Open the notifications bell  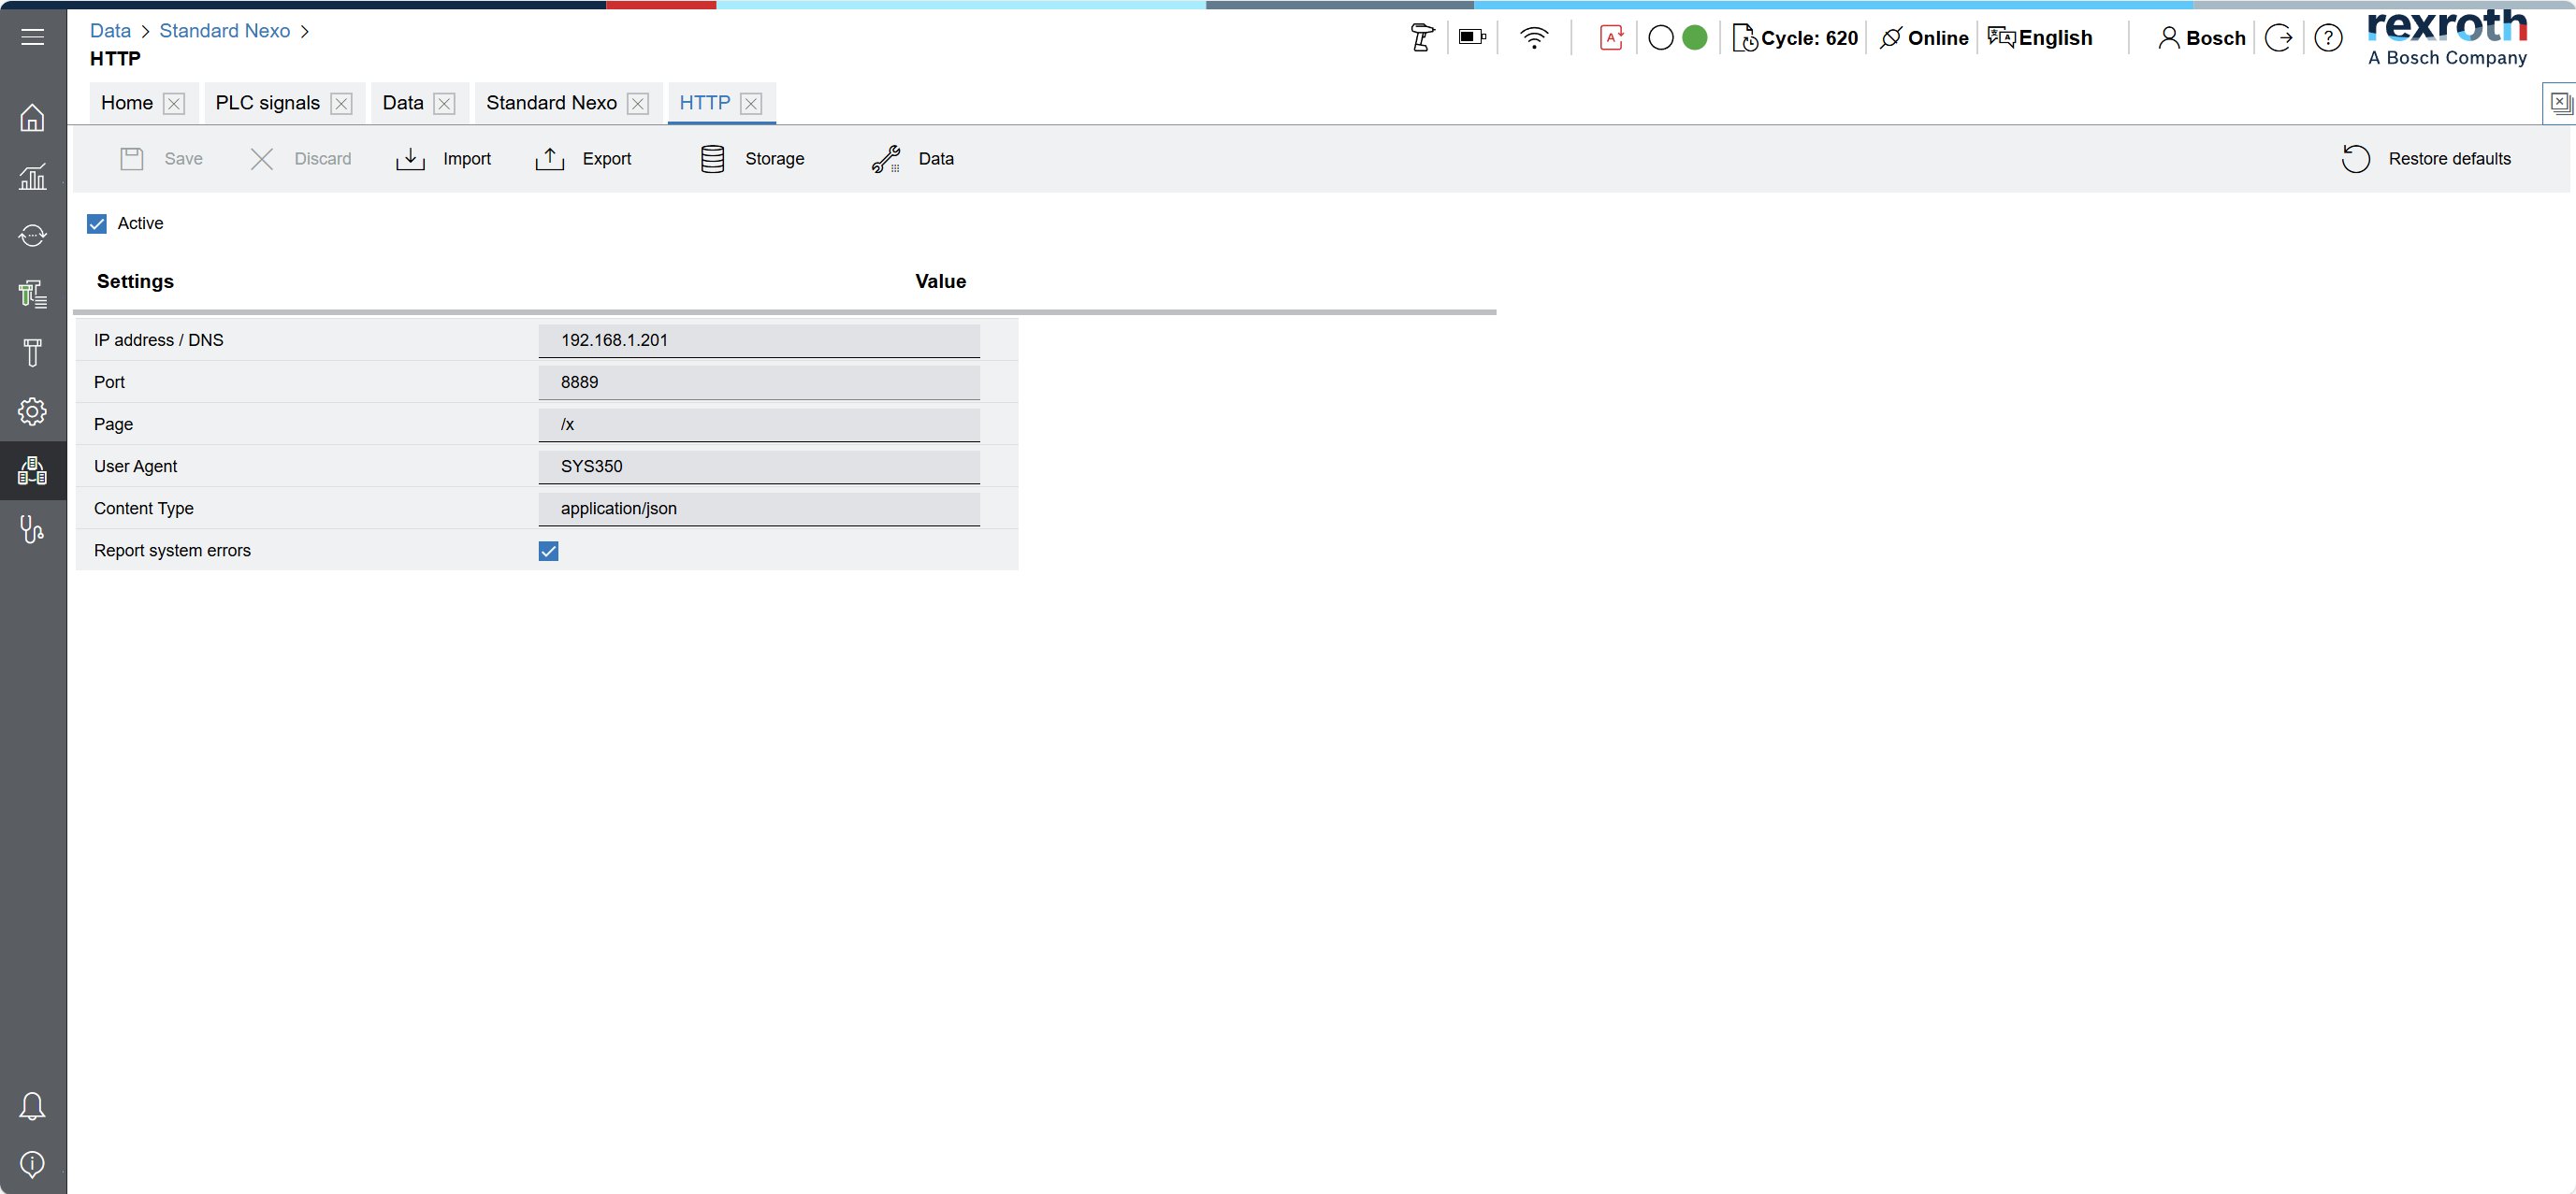pos(32,1106)
